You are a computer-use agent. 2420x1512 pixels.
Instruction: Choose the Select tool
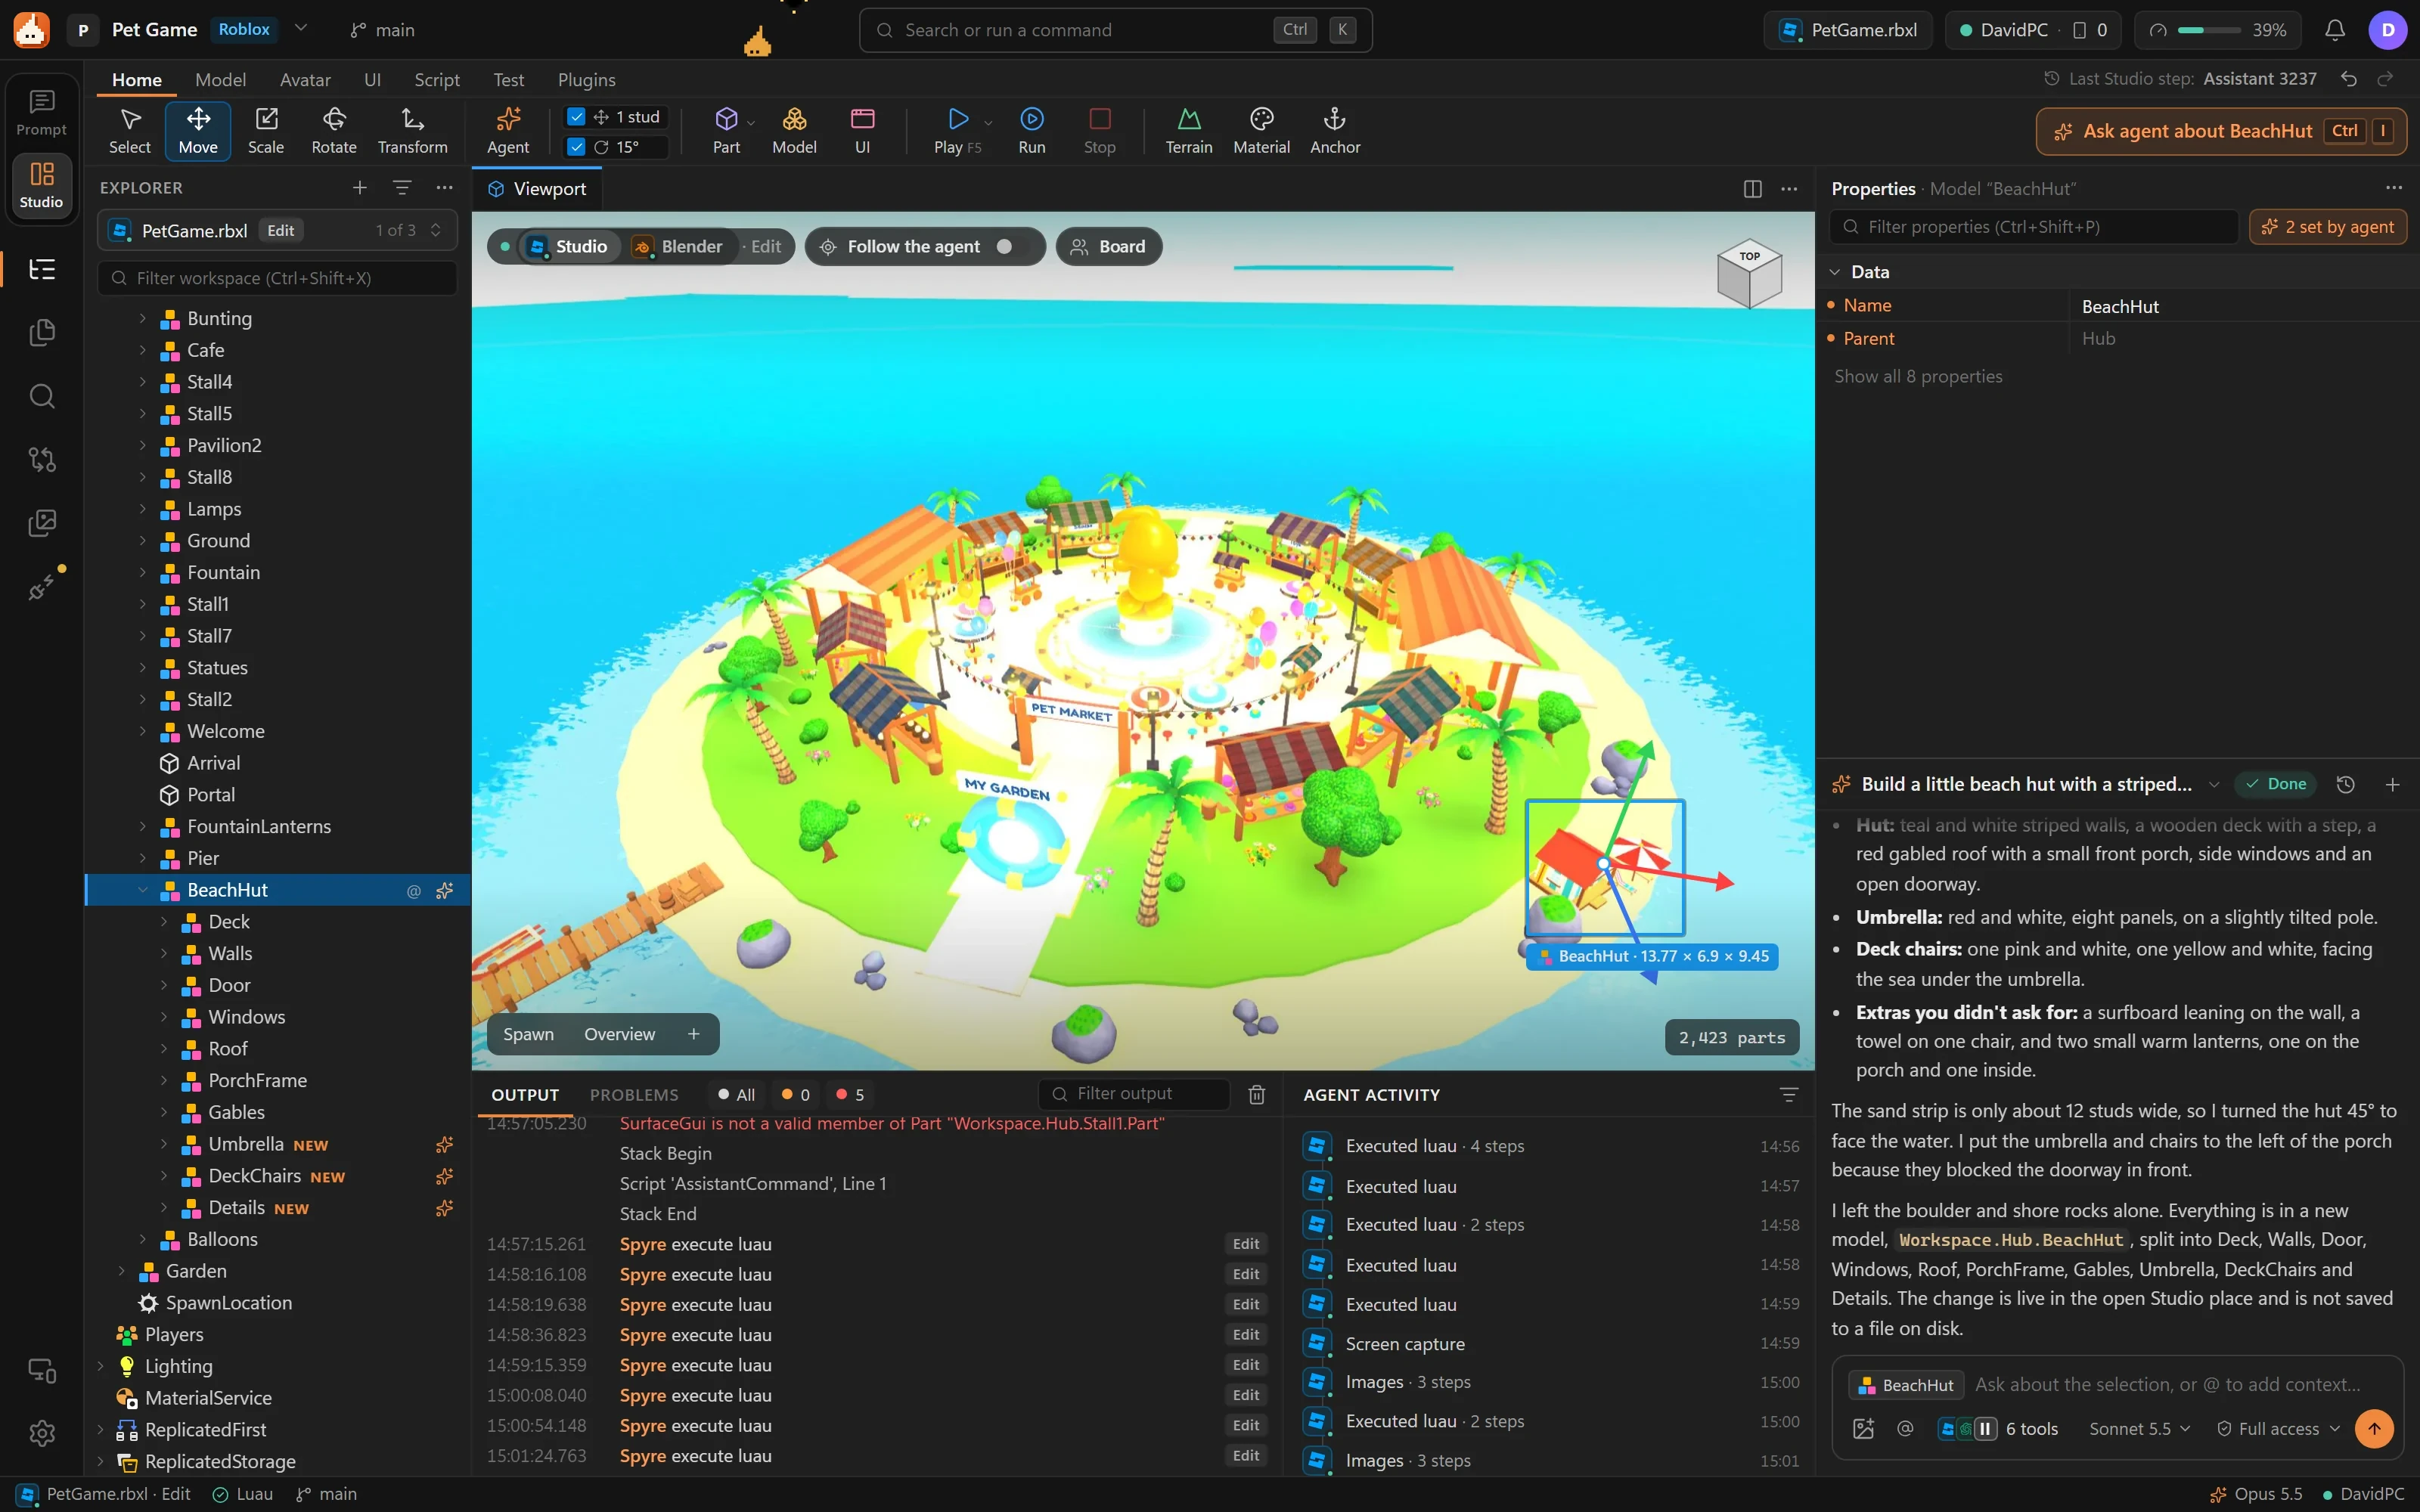(x=130, y=131)
